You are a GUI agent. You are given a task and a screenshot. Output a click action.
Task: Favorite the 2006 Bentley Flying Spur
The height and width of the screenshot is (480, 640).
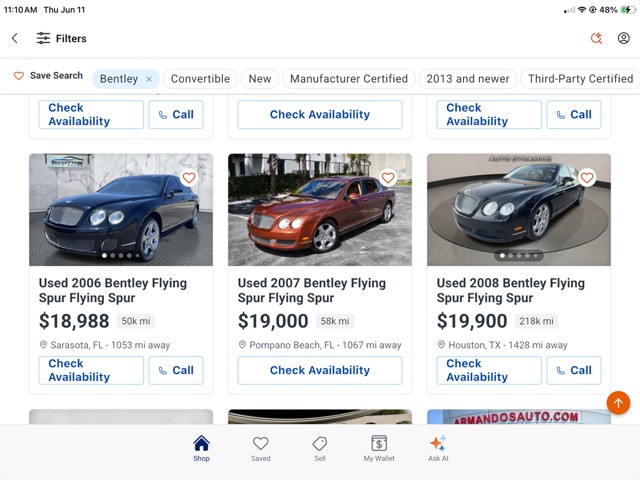tap(189, 178)
